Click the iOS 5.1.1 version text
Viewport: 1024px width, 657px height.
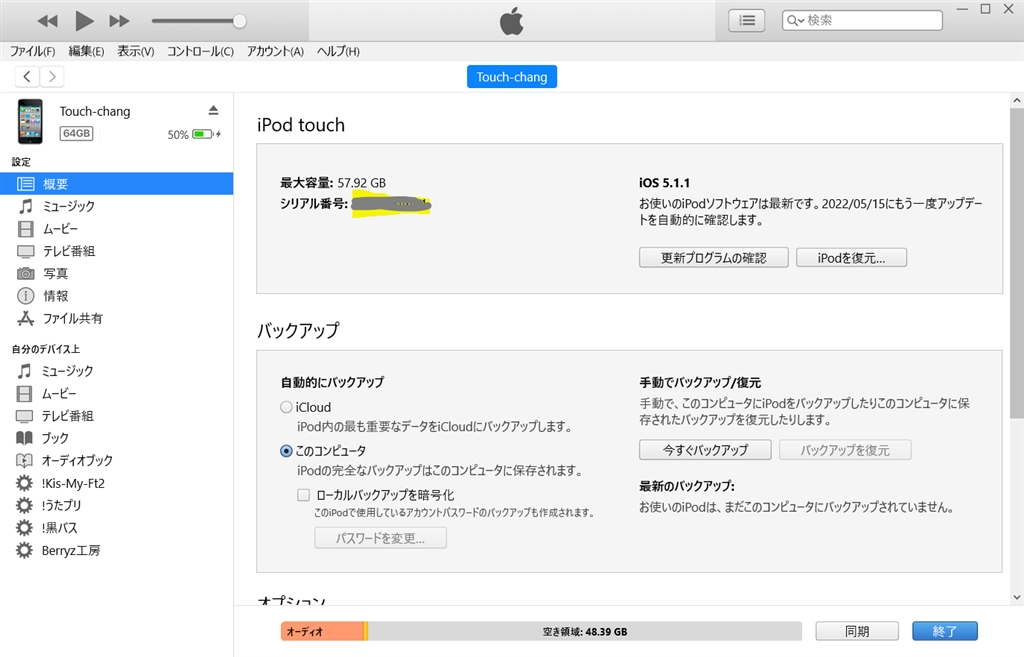(x=664, y=183)
